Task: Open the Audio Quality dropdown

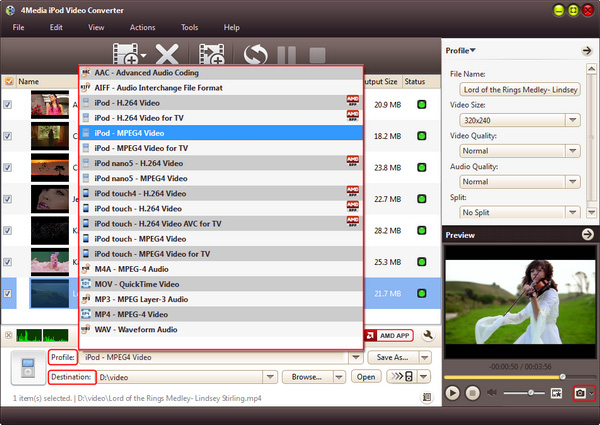Action: click(x=572, y=181)
